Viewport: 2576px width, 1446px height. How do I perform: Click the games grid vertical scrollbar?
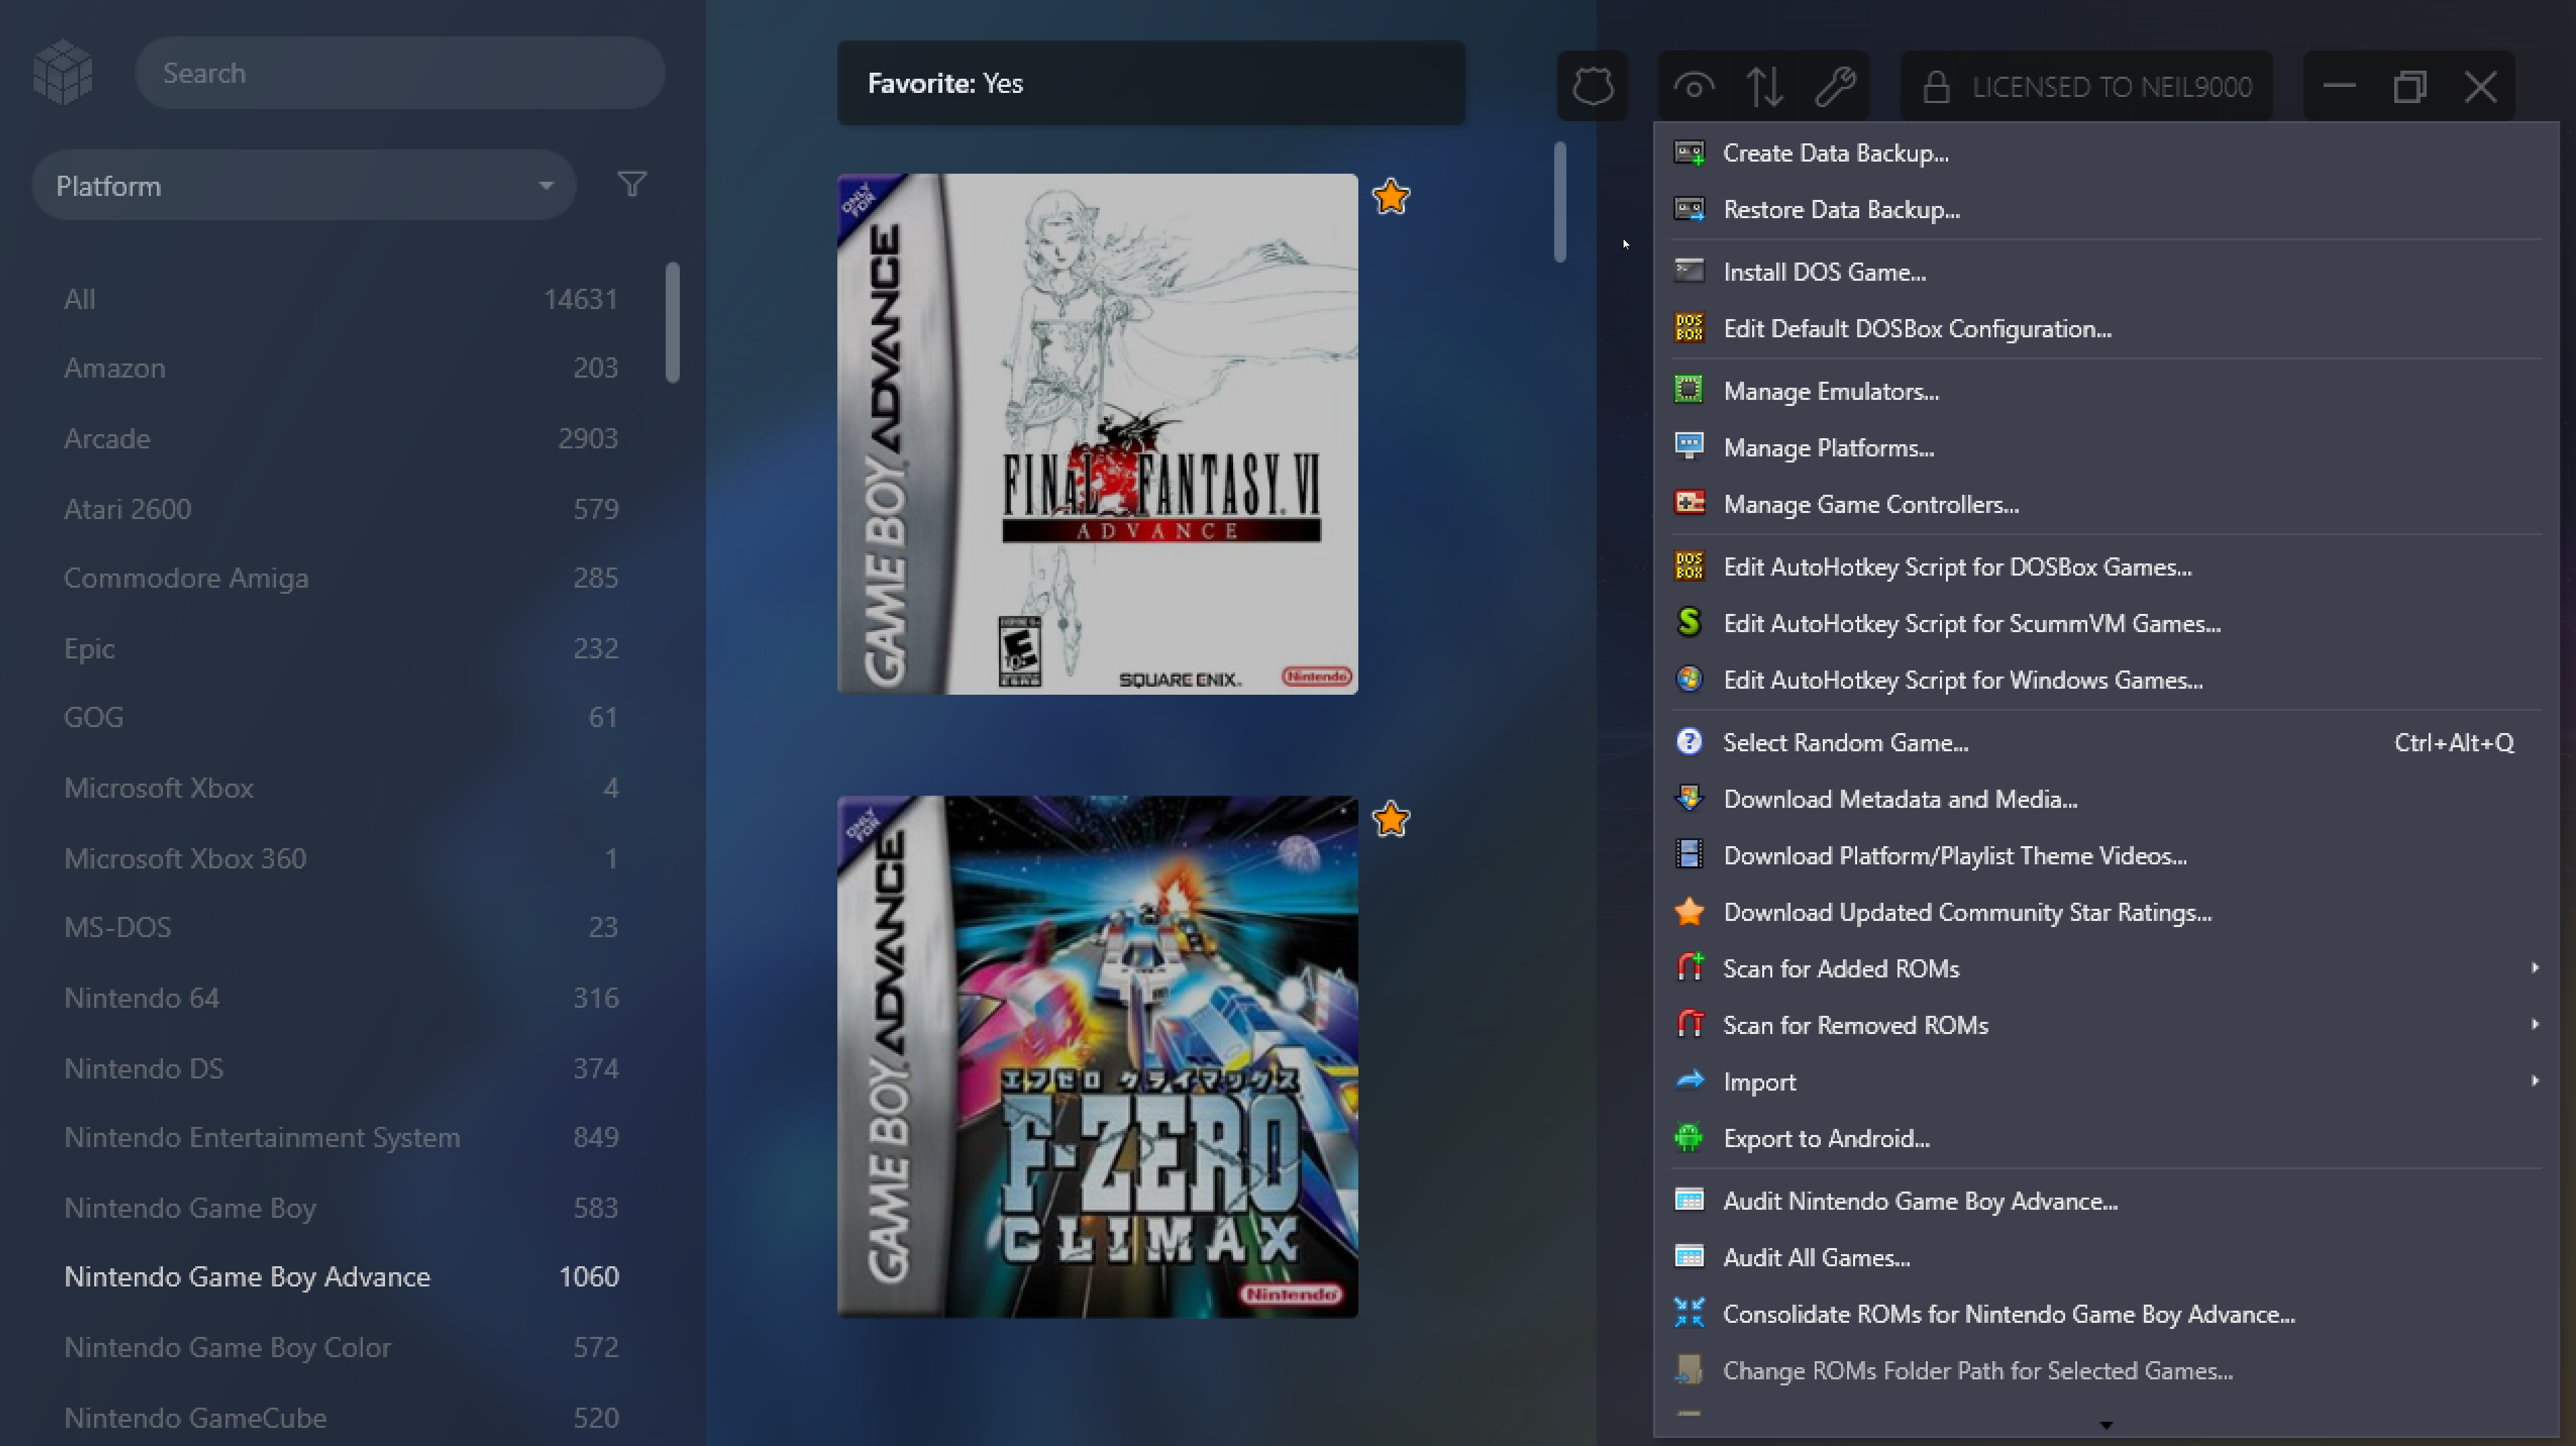(1560, 202)
